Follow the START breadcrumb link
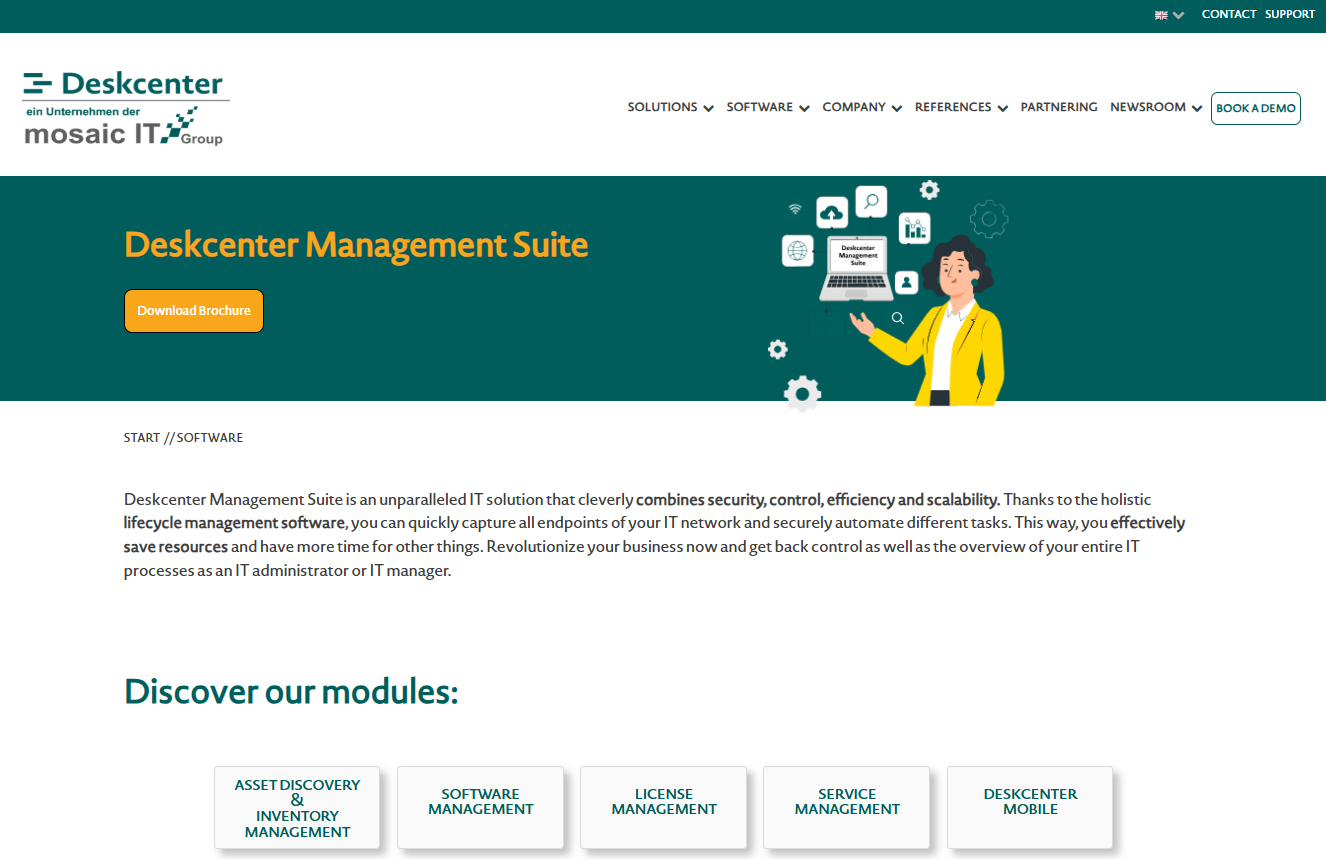Screen dimensions: 1326x859 pos(142,438)
